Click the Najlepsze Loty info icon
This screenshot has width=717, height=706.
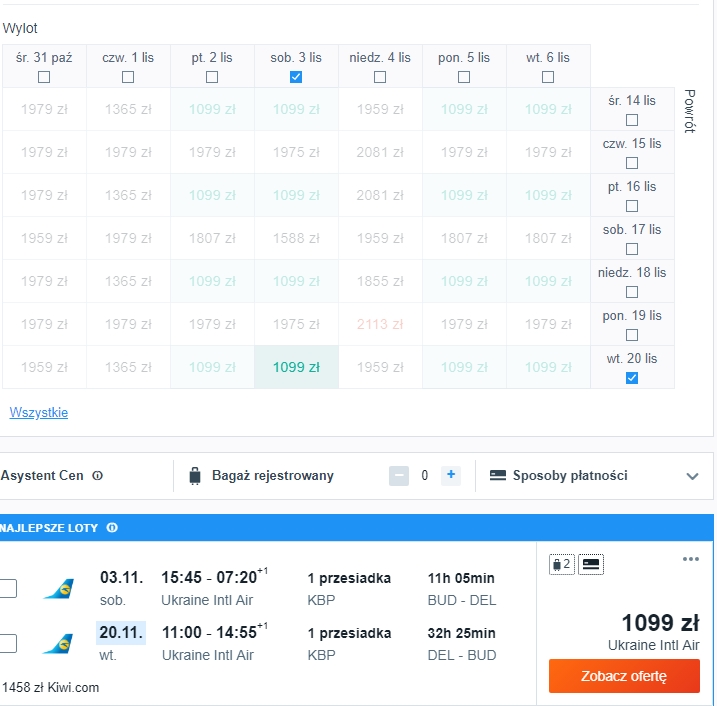point(112,528)
